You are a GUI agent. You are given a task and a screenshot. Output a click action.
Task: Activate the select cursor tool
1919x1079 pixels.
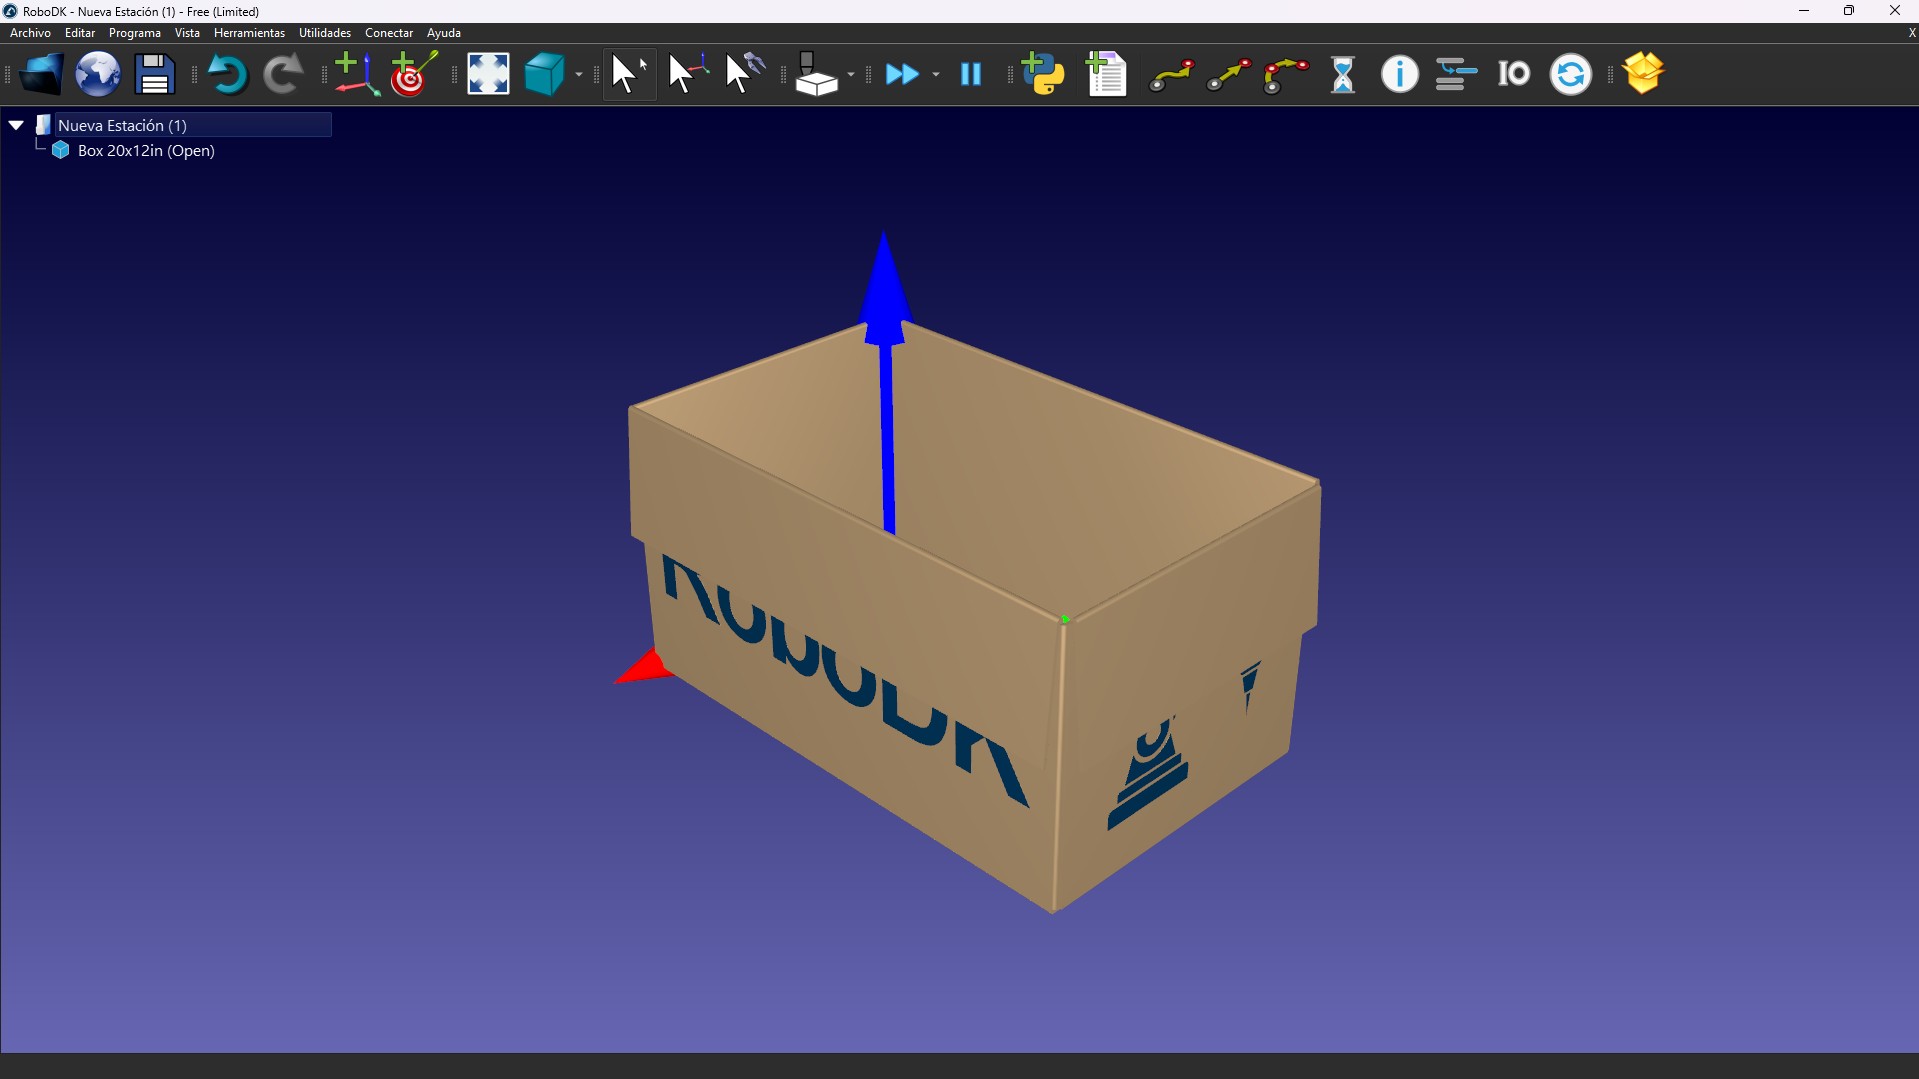click(630, 74)
